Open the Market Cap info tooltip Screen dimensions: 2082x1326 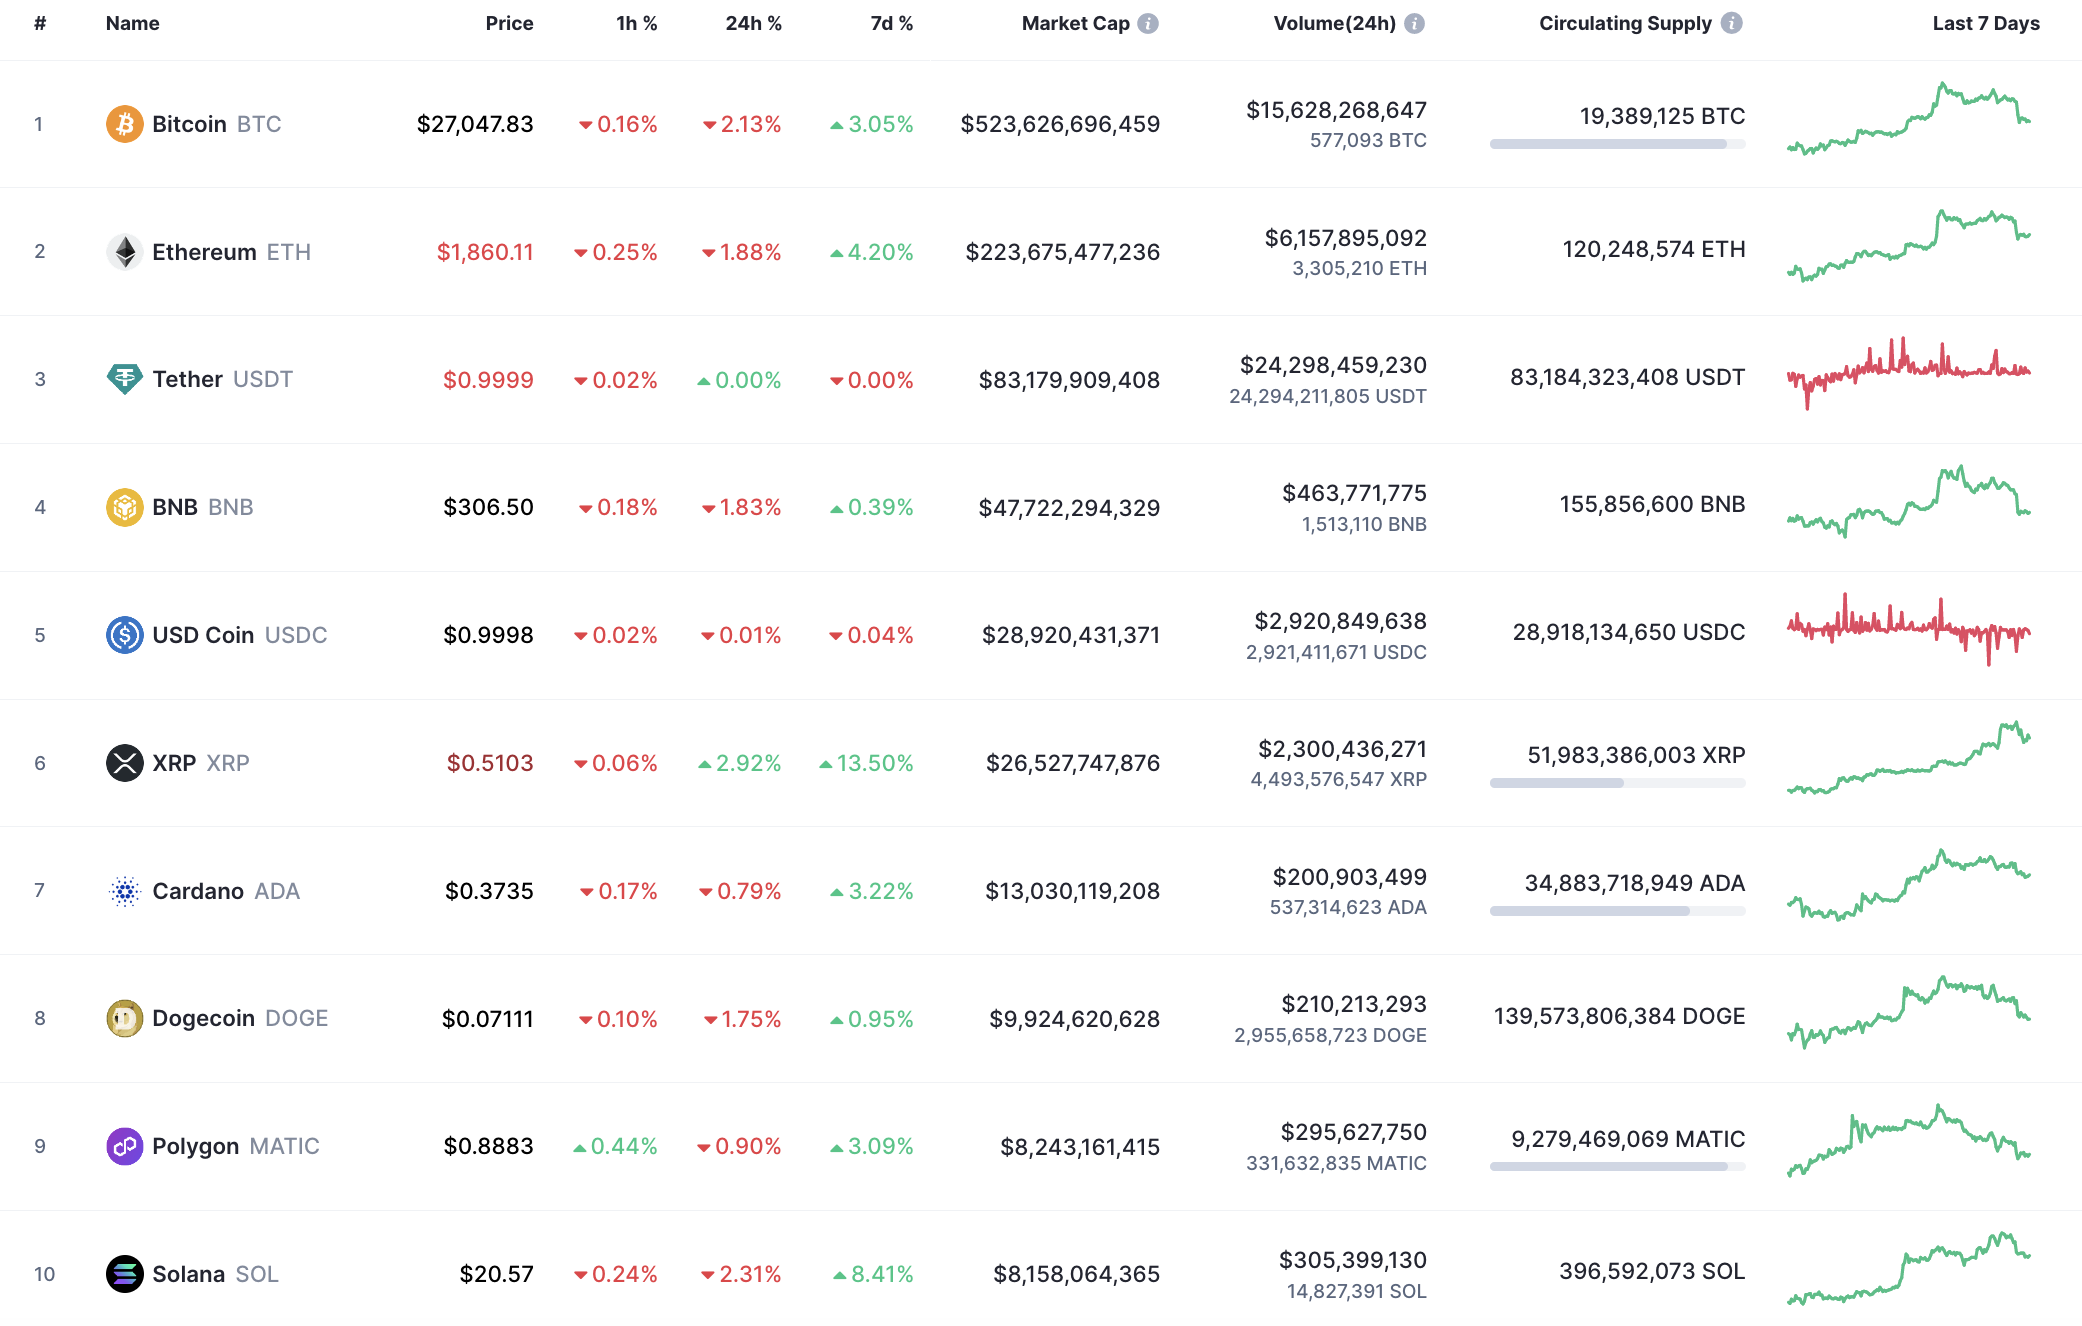pyautogui.click(x=1148, y=23)
